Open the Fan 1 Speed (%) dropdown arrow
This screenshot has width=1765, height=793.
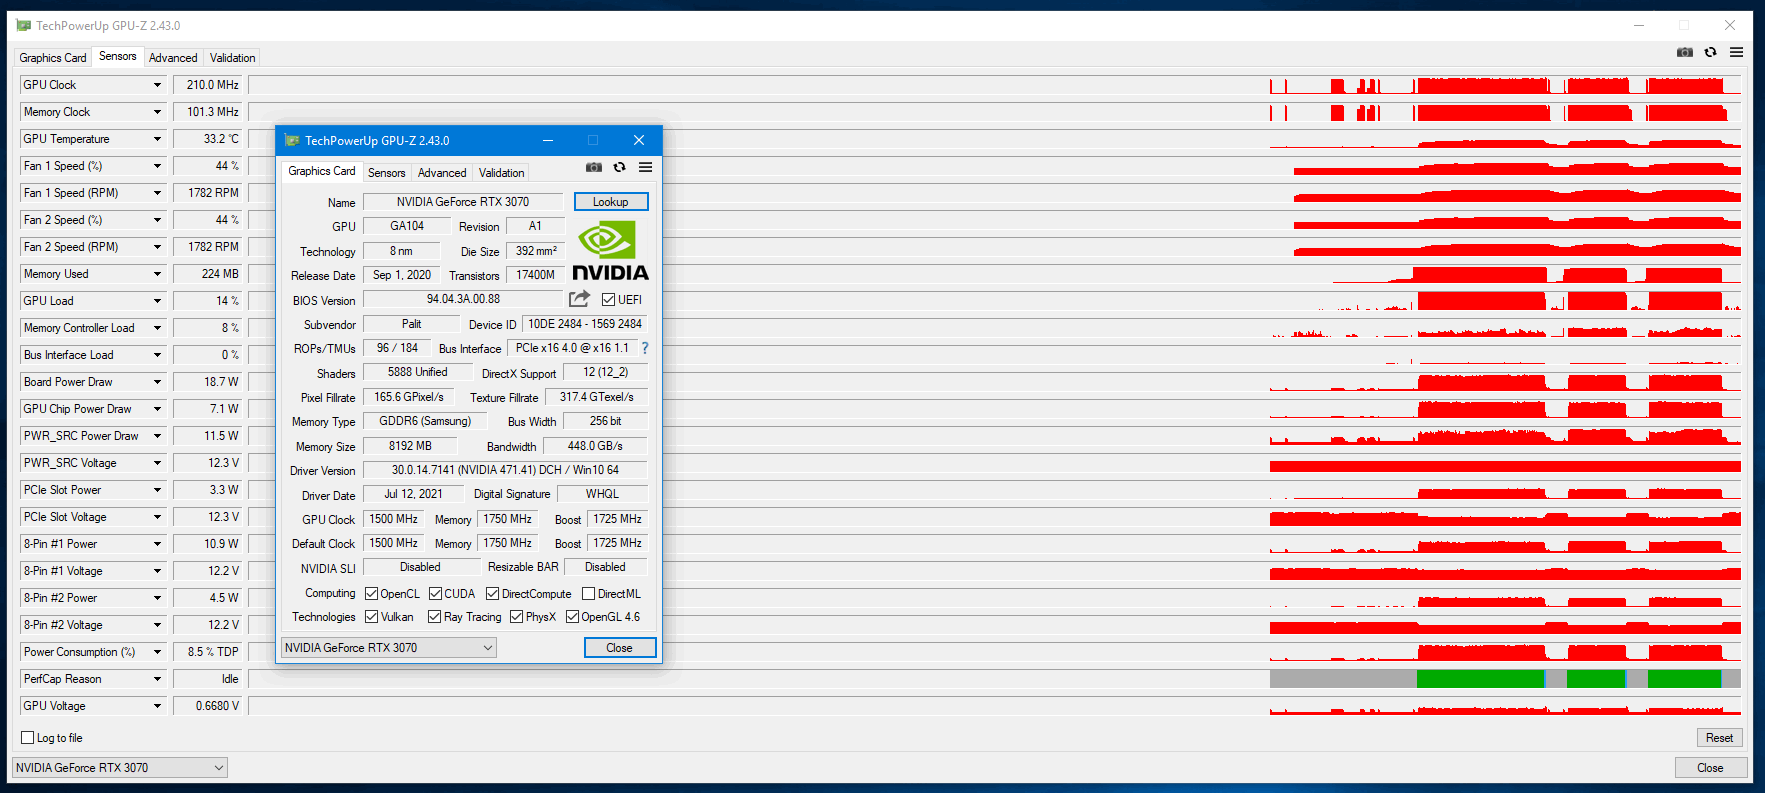pyautogui.click(x=157, y=166)
